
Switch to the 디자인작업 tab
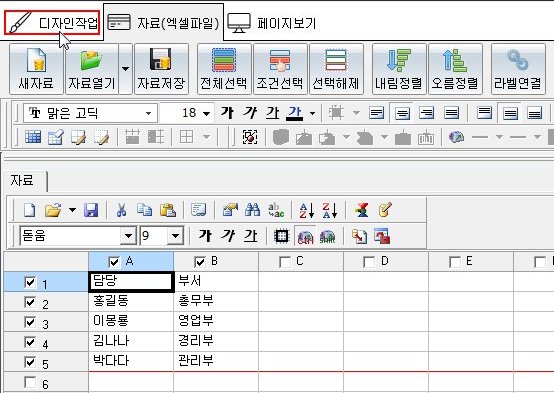52,23
